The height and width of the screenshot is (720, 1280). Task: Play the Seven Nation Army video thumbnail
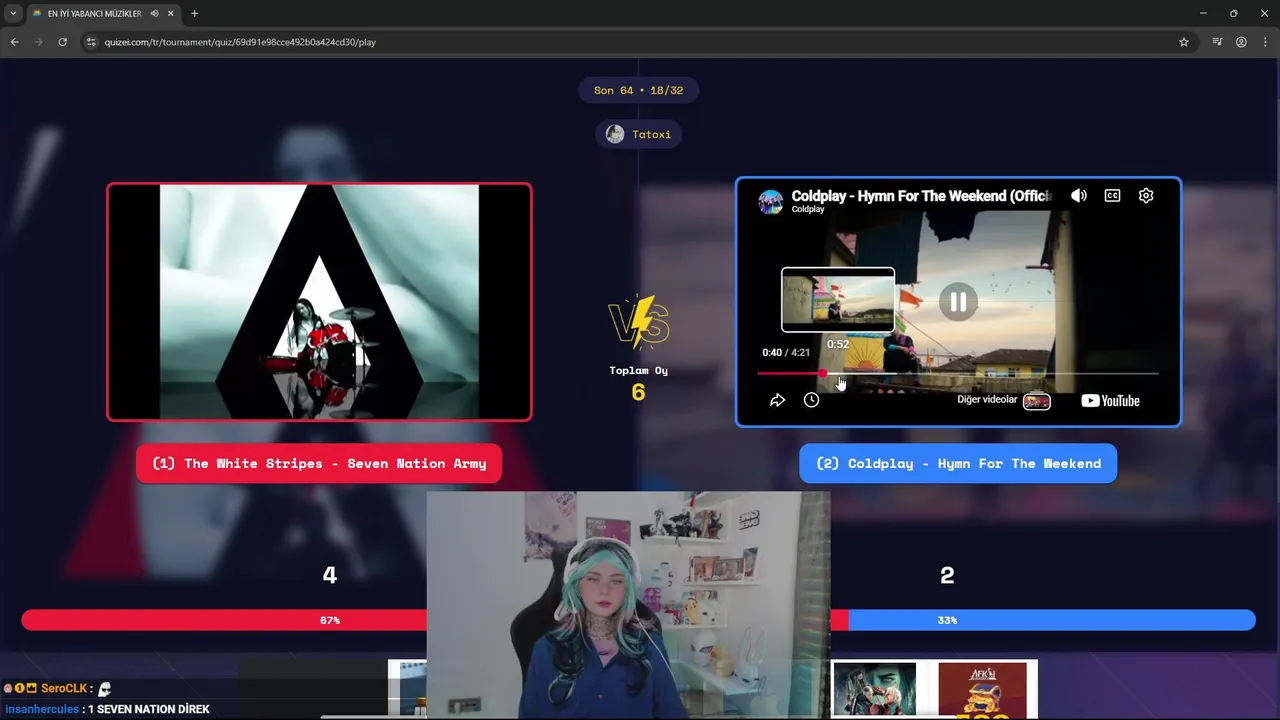pos(319,302)
